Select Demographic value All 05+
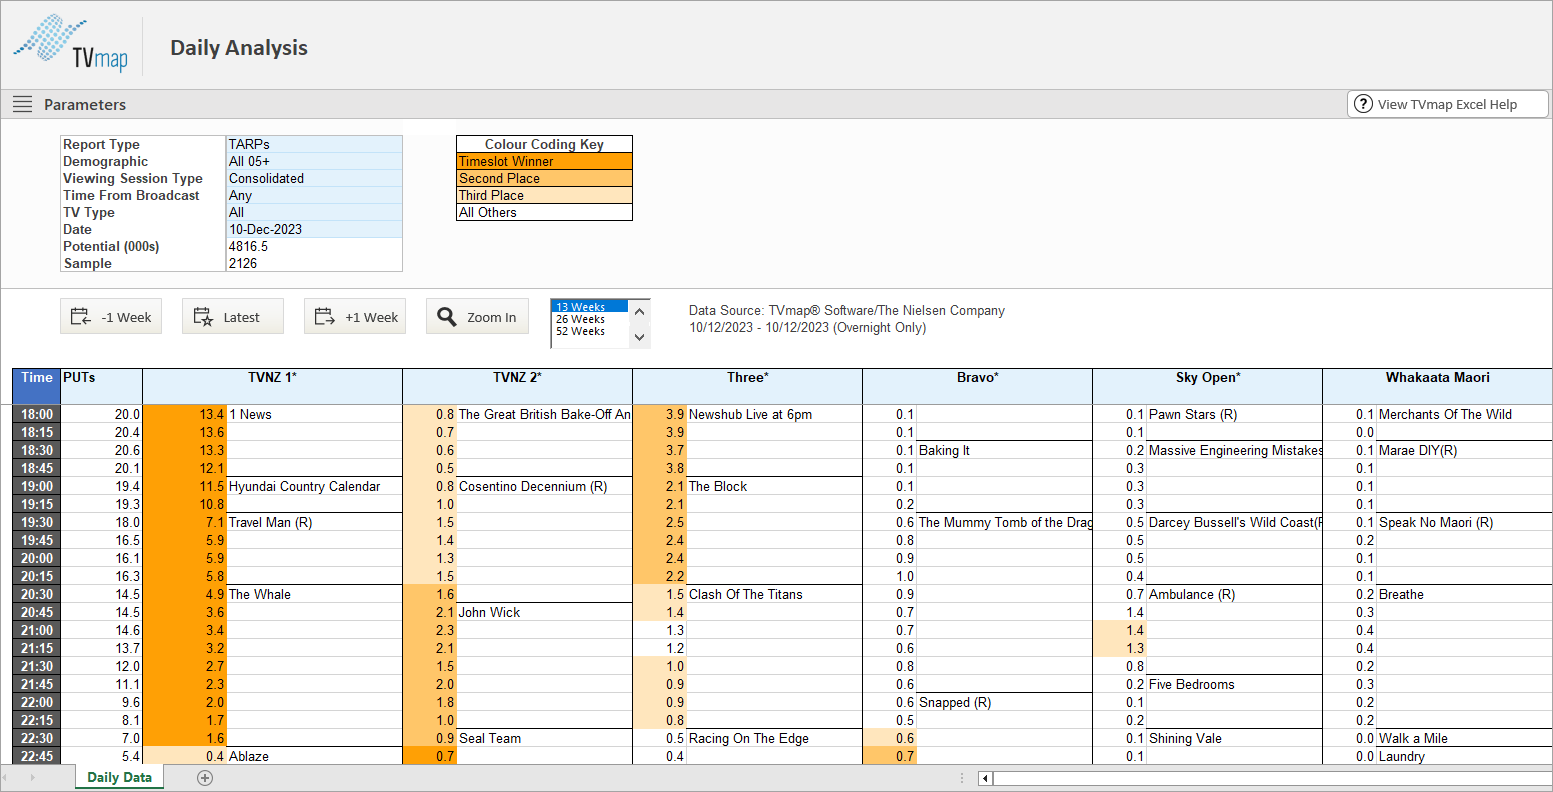The width and height of the screenshot is (1553, 792). 314,161
